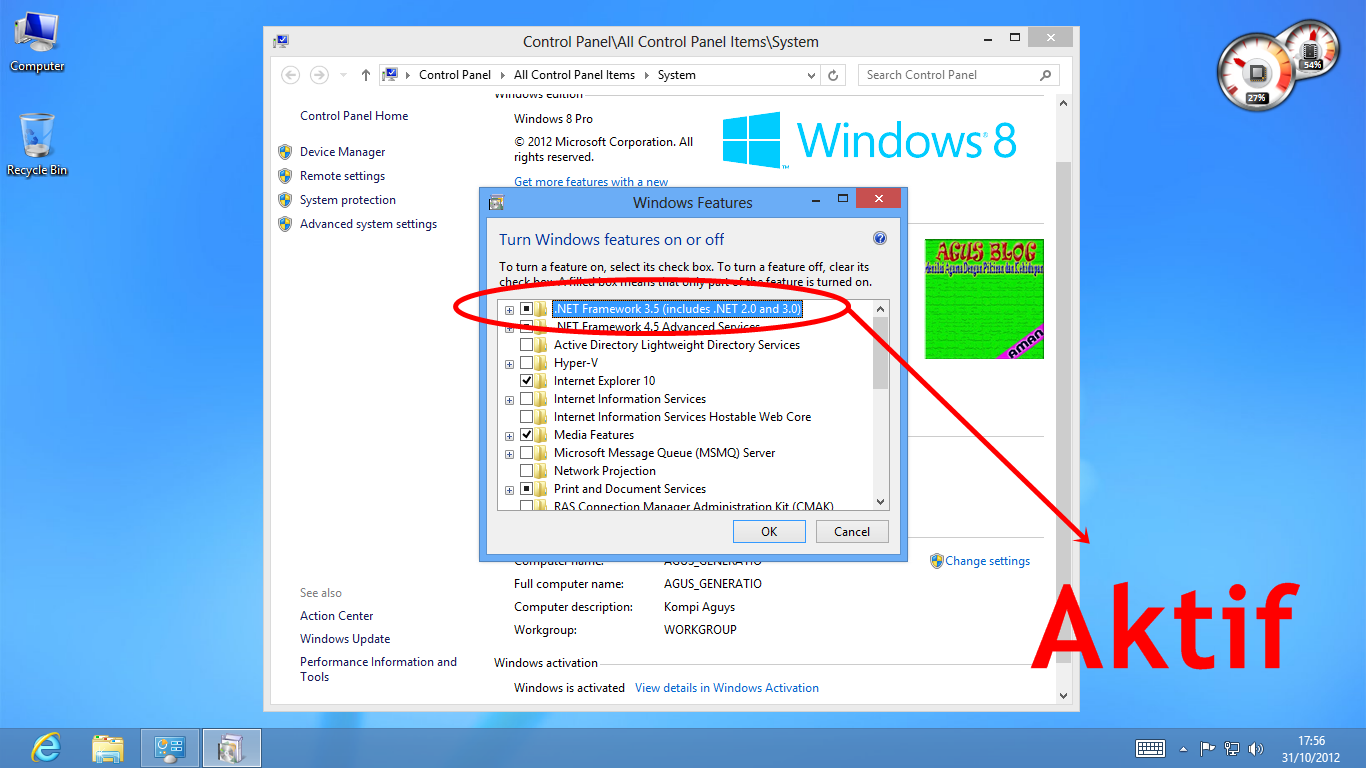
Task: Open the Computer desktop icon
Action: click(x=37, y=42)
